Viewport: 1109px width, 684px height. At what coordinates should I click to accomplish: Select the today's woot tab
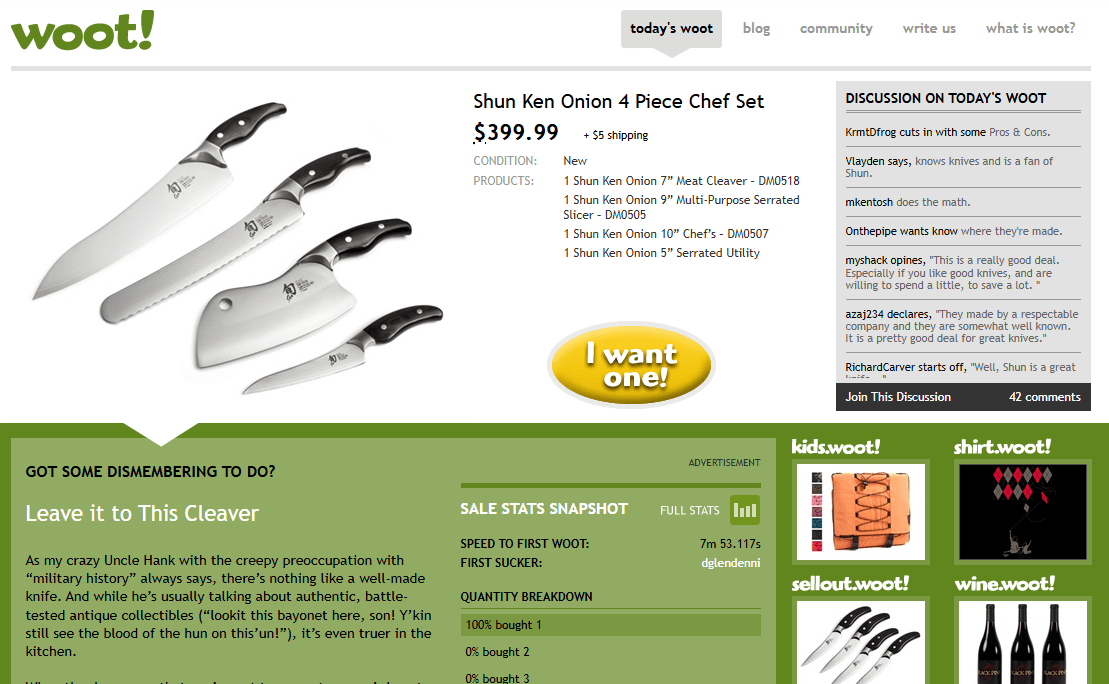coord(671,29)
